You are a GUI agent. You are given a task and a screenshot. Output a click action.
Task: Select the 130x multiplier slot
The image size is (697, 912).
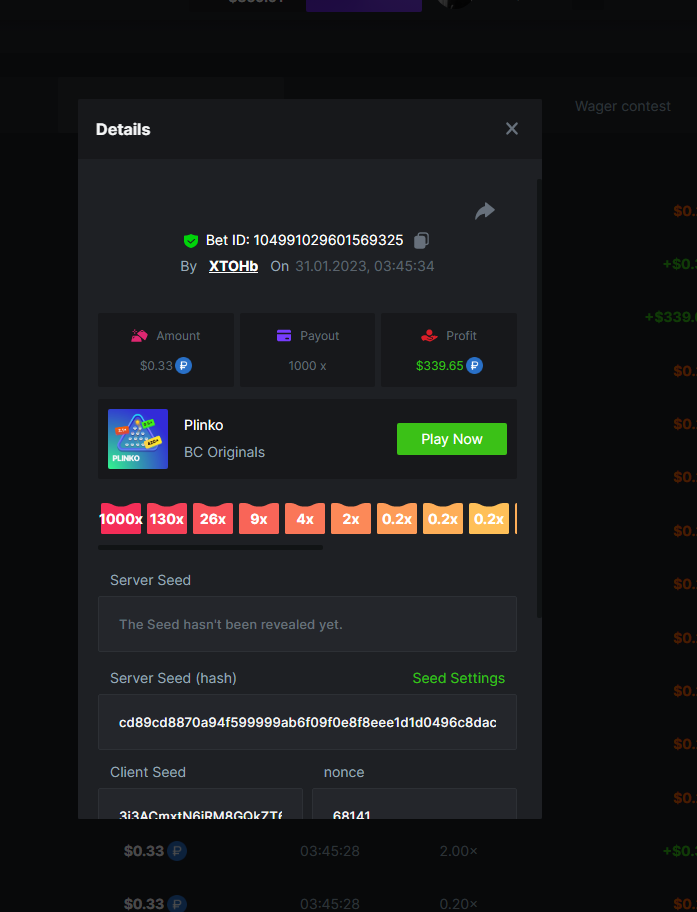click(x=167, y=519)
